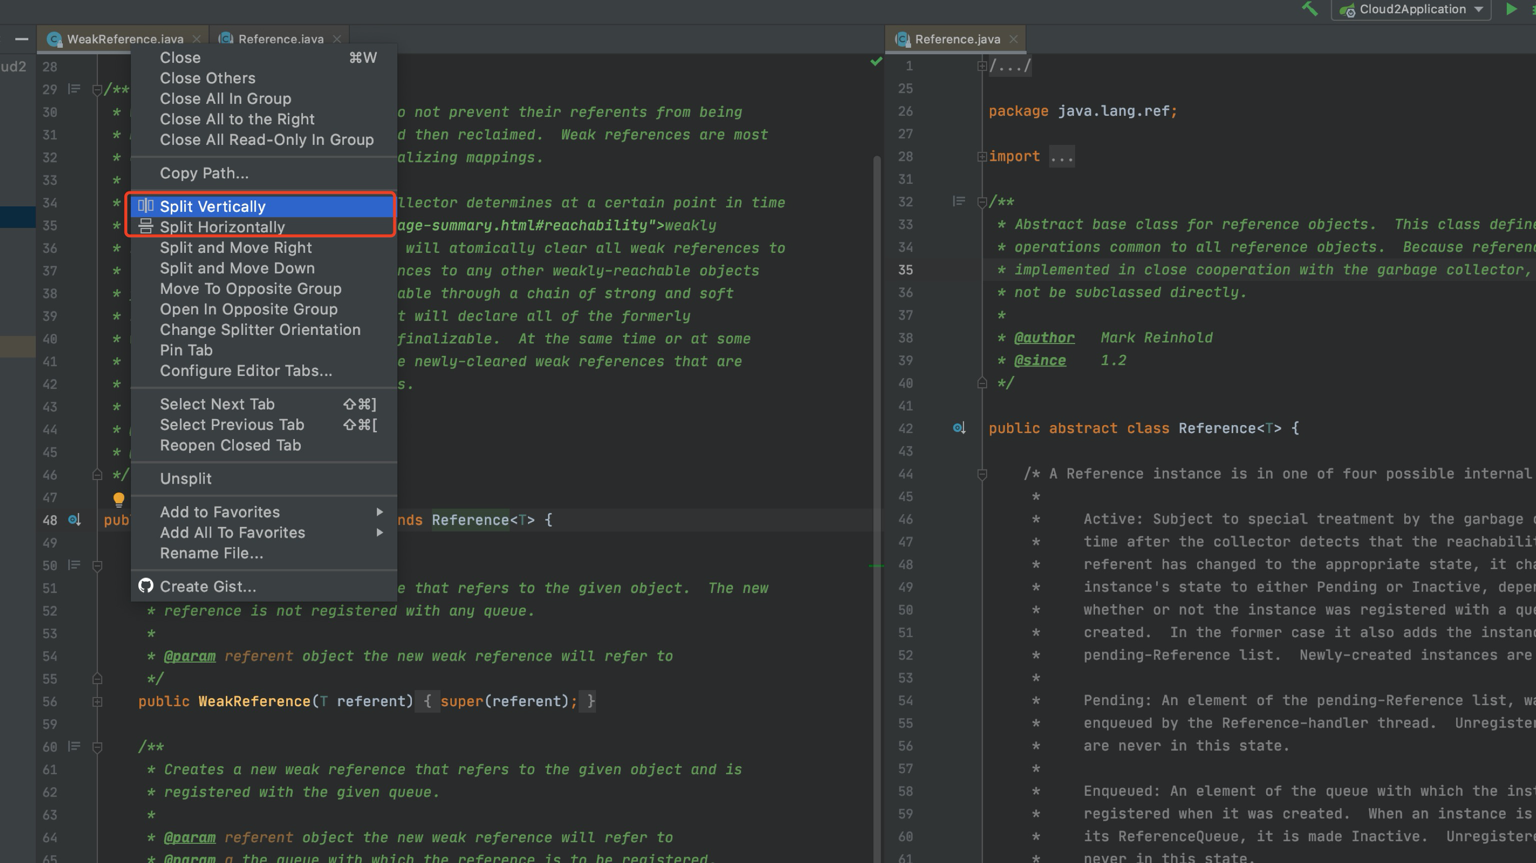Screen dimensions: 1536x863
Task: Expand Add All To Favorites submenu
Action: (264, 533)
